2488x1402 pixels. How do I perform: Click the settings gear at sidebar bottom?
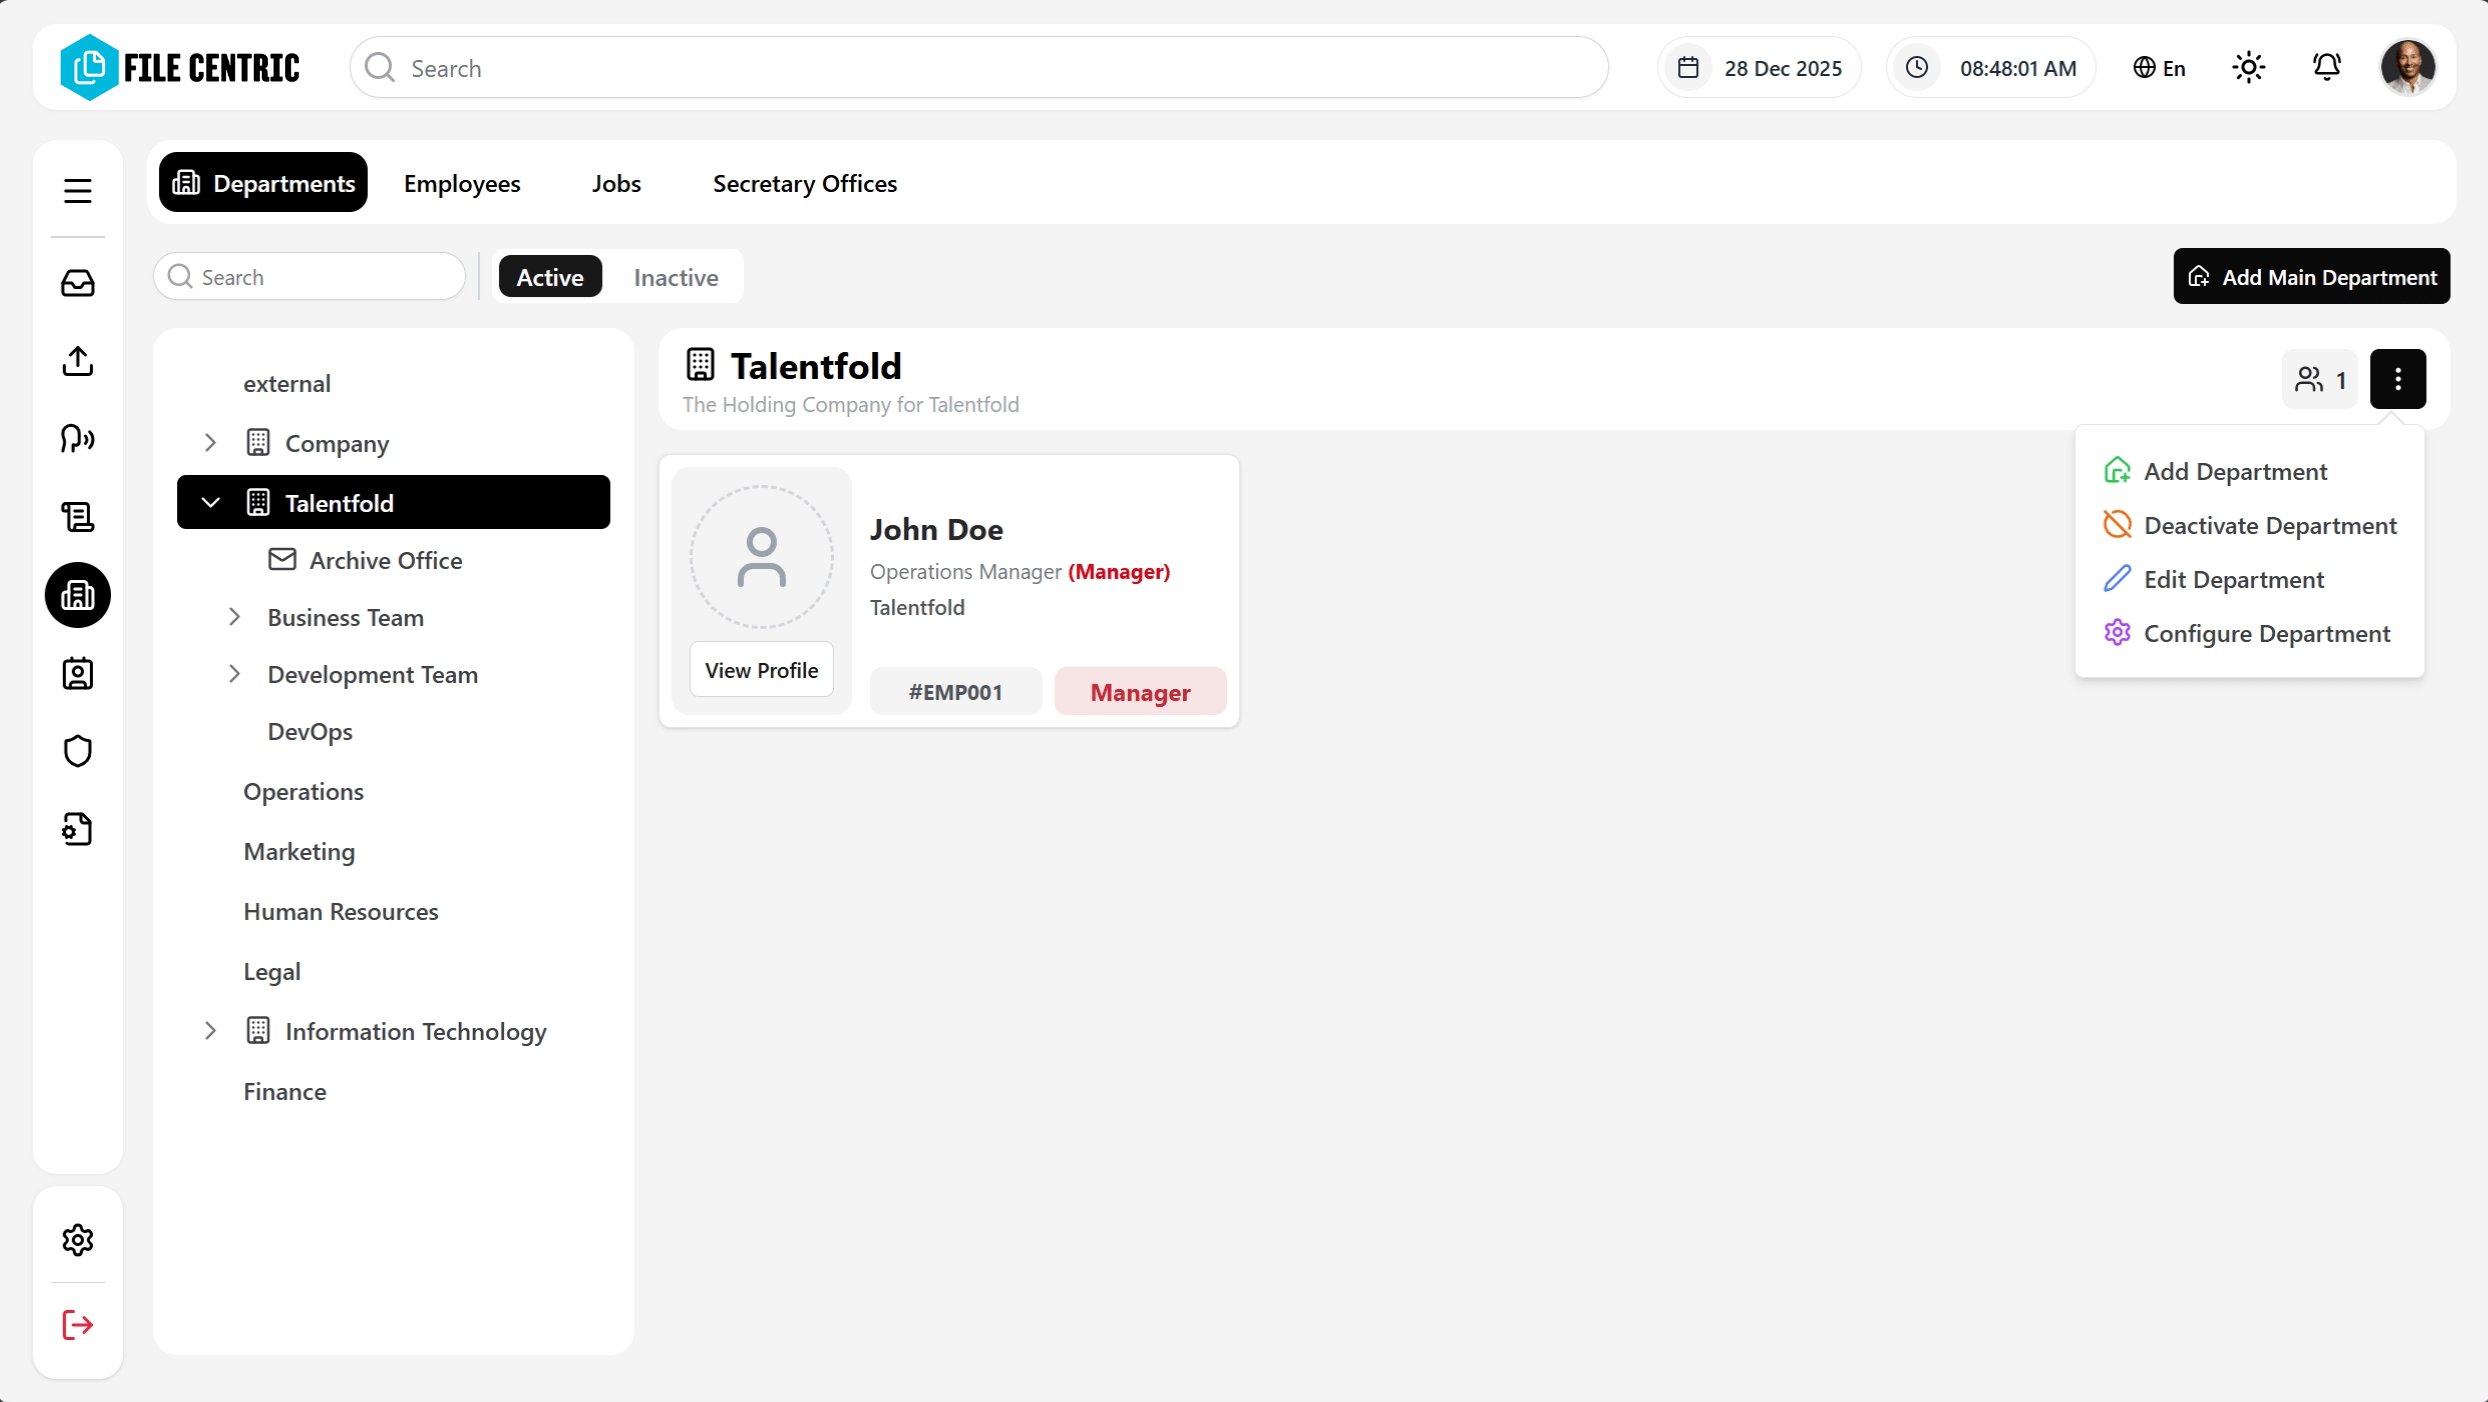(x=77, y=1239)
